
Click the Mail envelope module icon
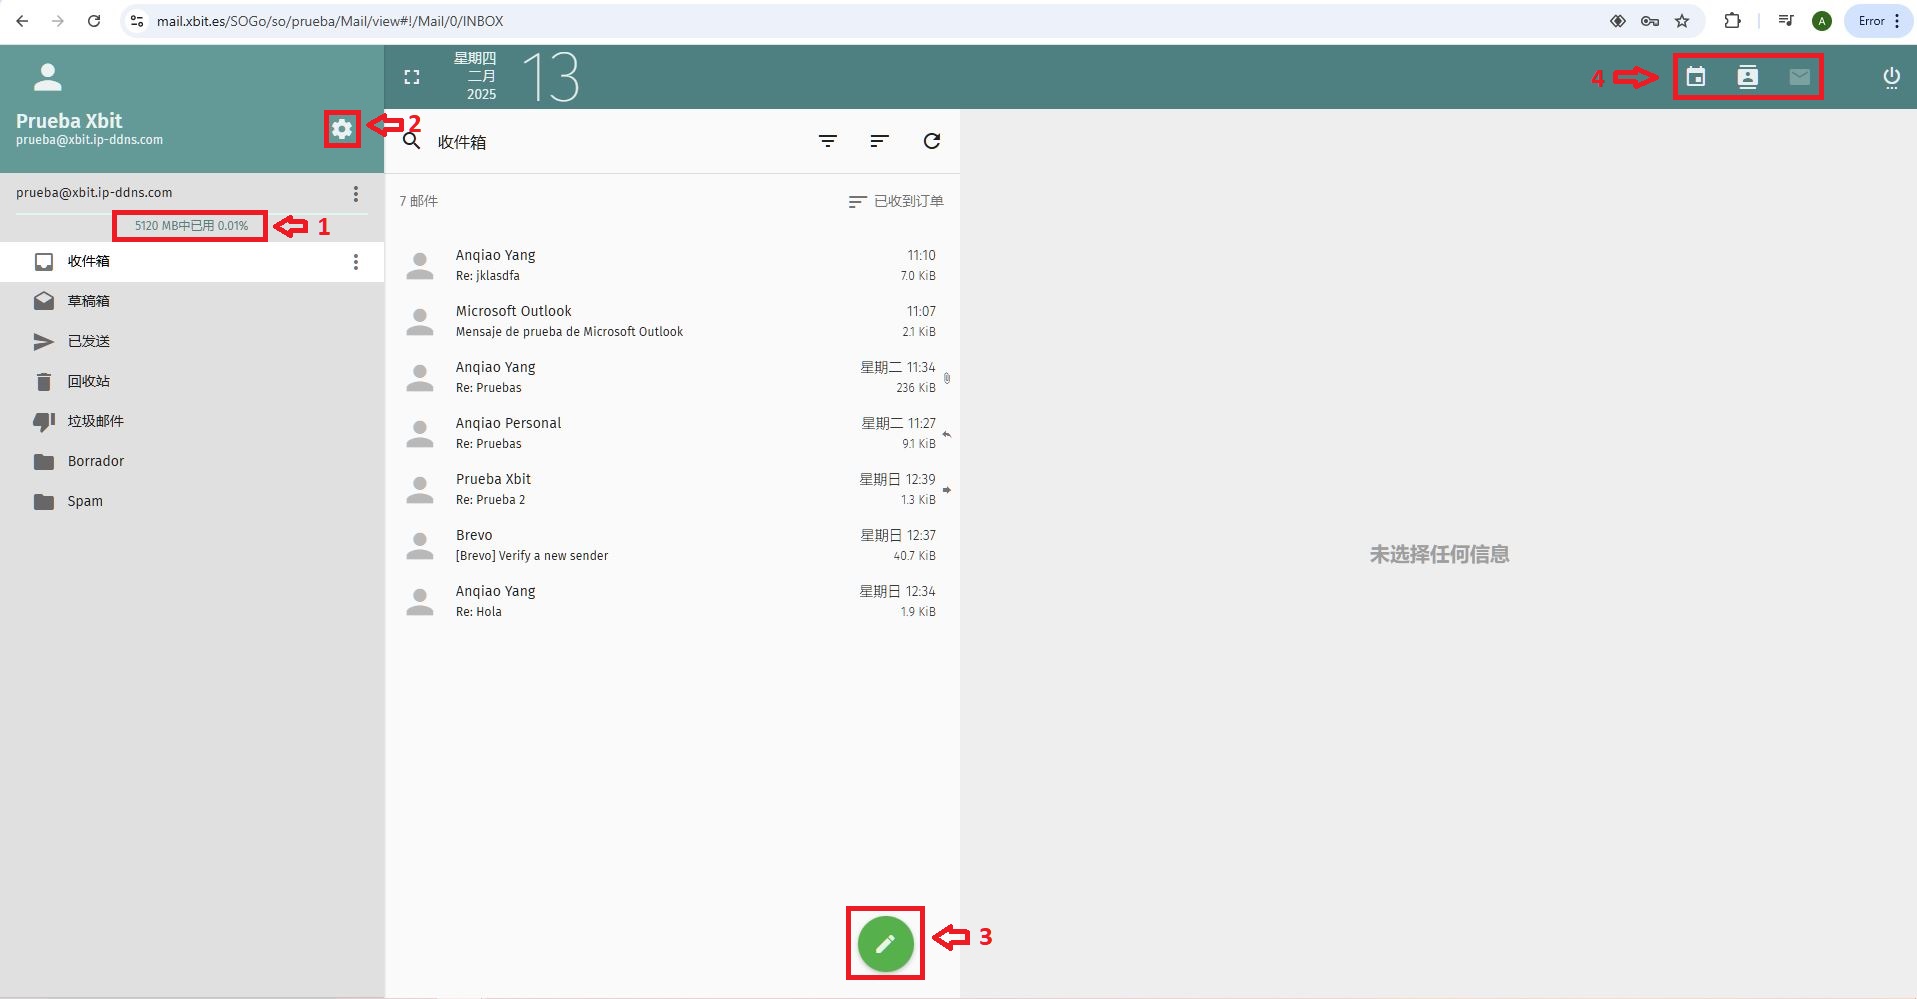1800,77
